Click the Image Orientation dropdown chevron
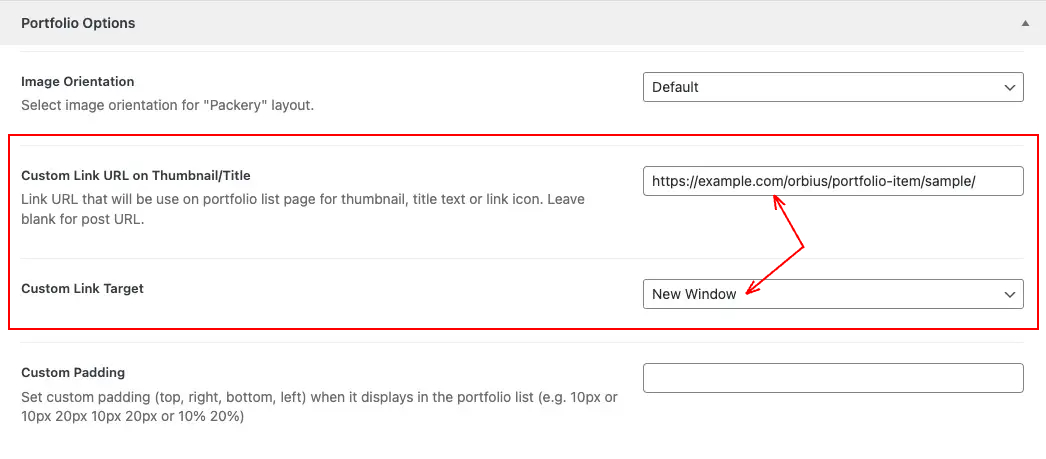Screen dimensions: 1046x459 [1009, 87]
